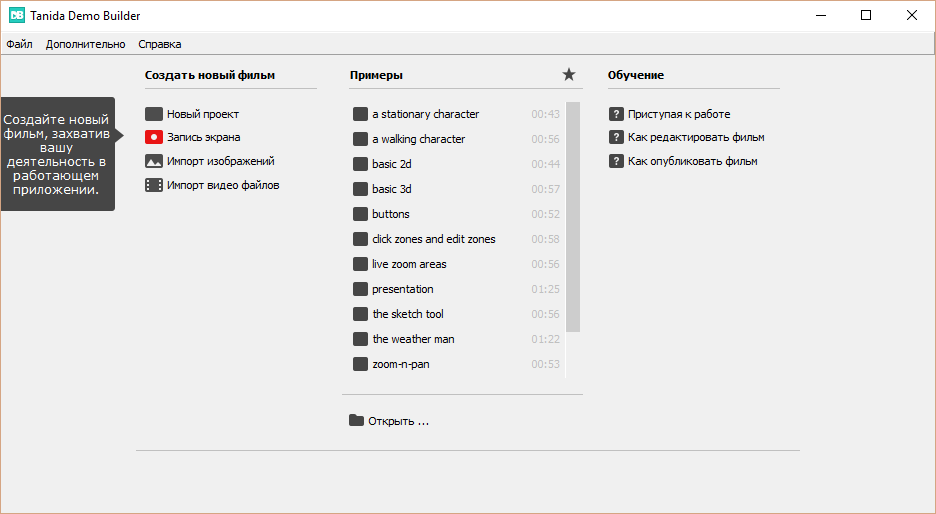Click the Запись экрана label
This screenshot has height=514, width=936.
click(203, 138)
